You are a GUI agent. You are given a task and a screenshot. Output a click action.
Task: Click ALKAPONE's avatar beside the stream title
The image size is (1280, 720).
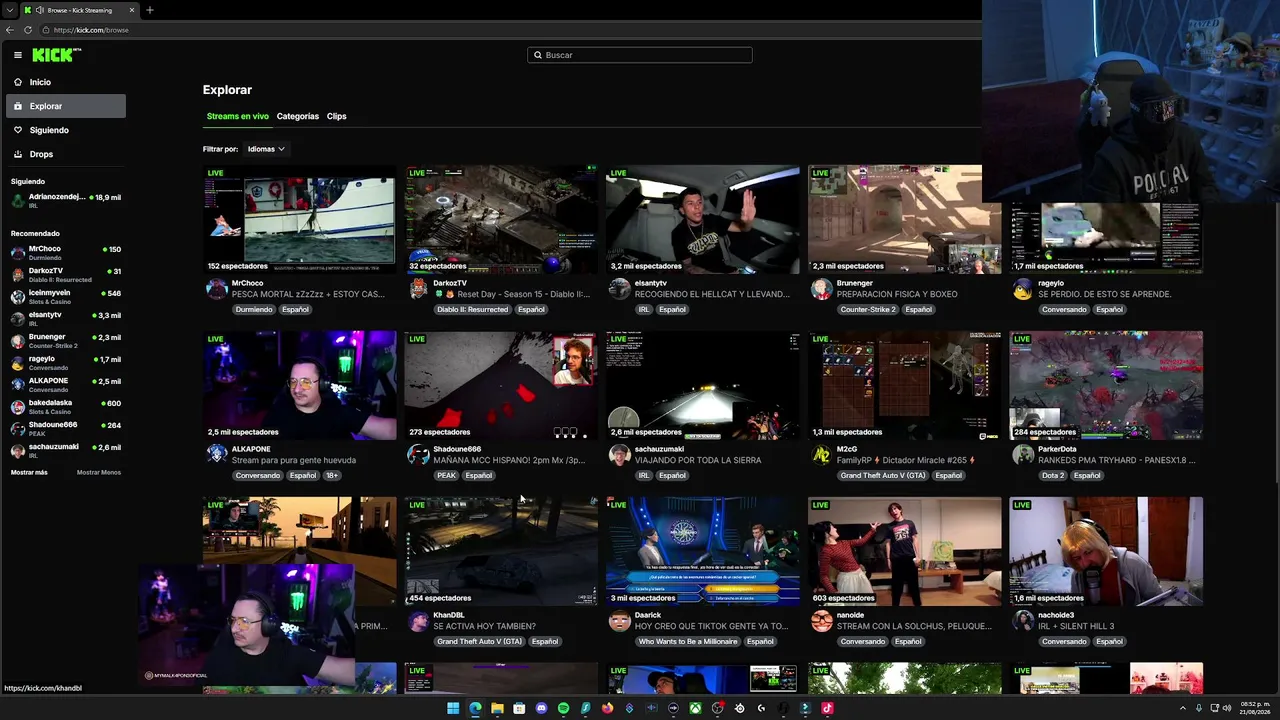[216, 455]
